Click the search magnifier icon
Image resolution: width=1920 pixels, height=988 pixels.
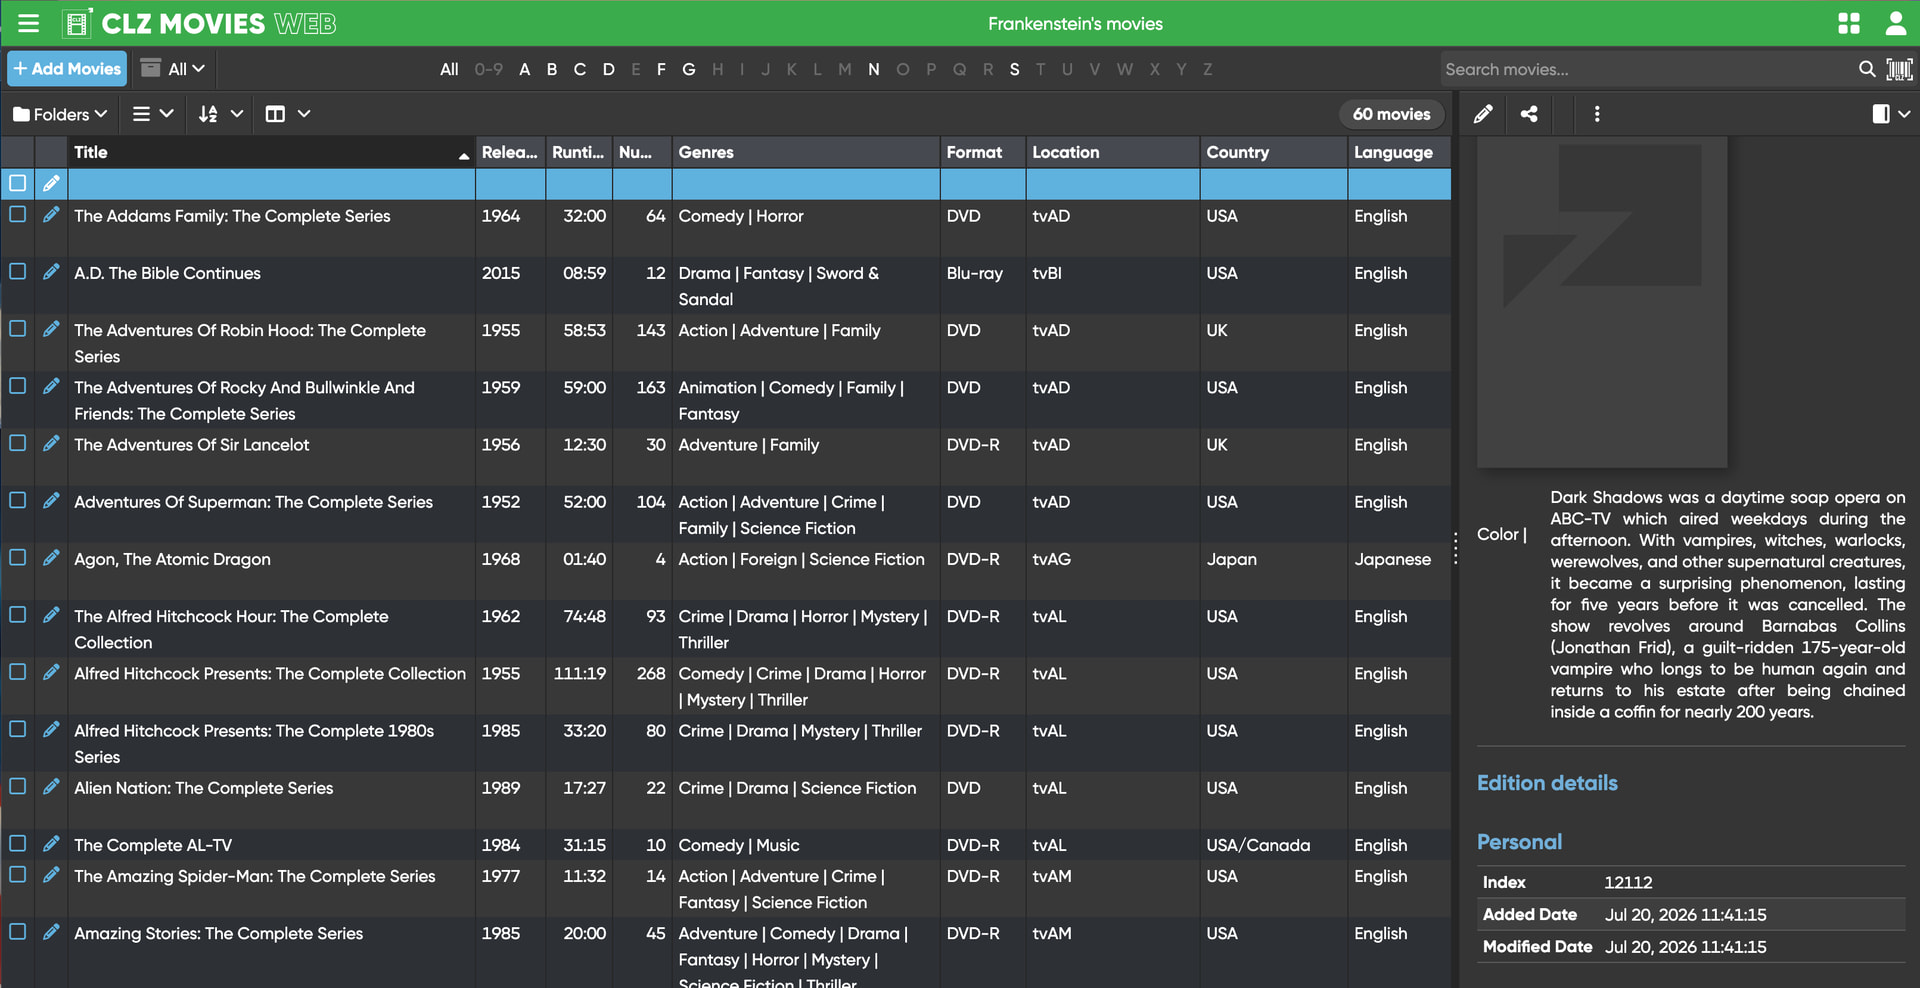(x=1867, y=69)
